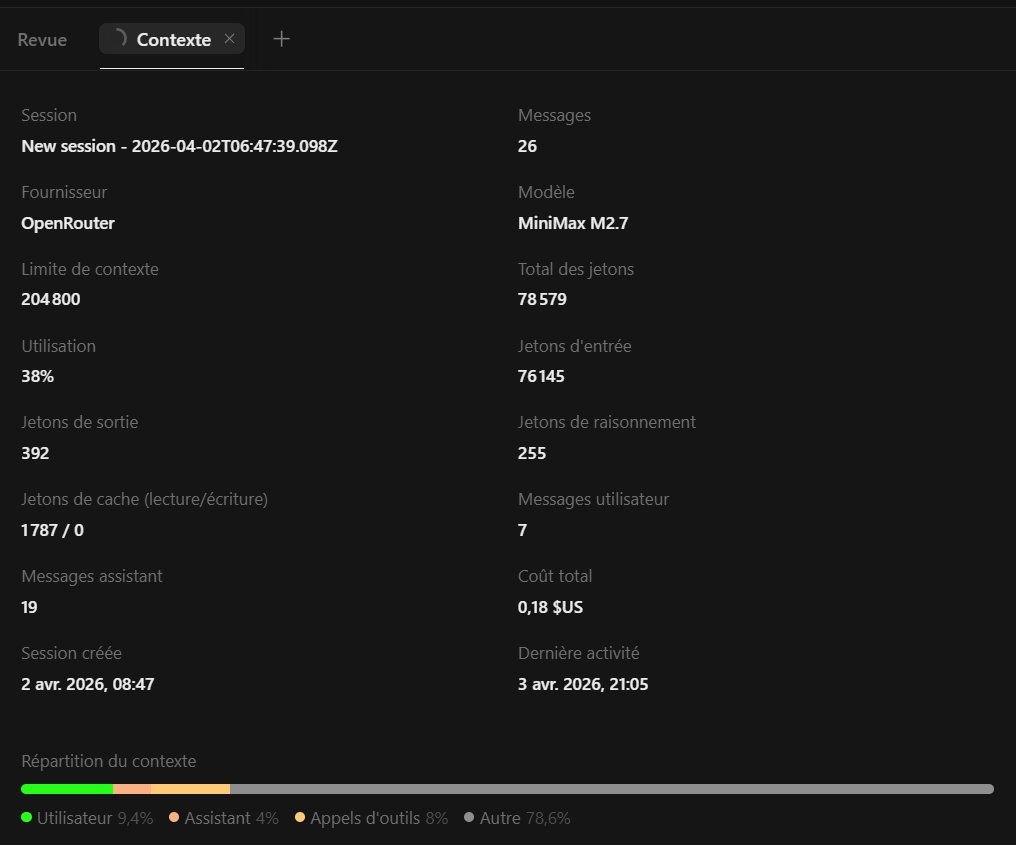This screenshot has height=845, width=1016.
Task: Click the 'Dernière activité' label
Action: 579,653
